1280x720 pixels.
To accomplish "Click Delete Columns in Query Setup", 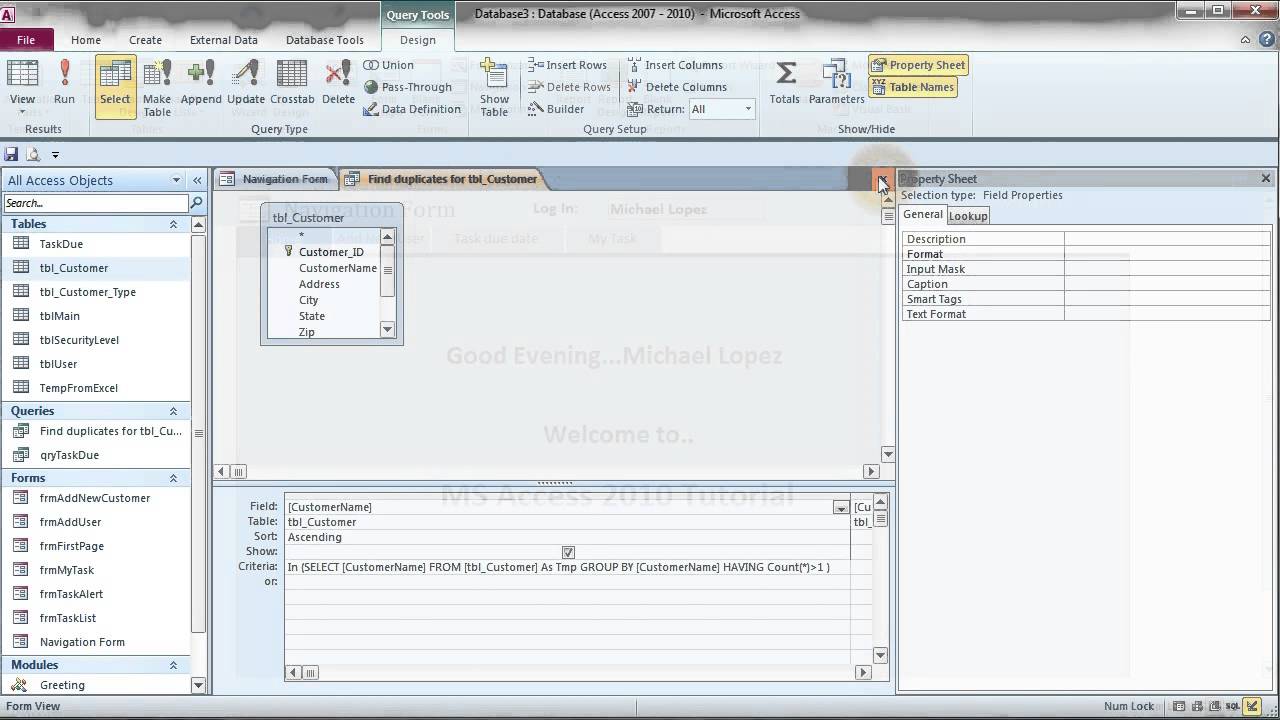I will pyautogui.click(x=677, y=87).
